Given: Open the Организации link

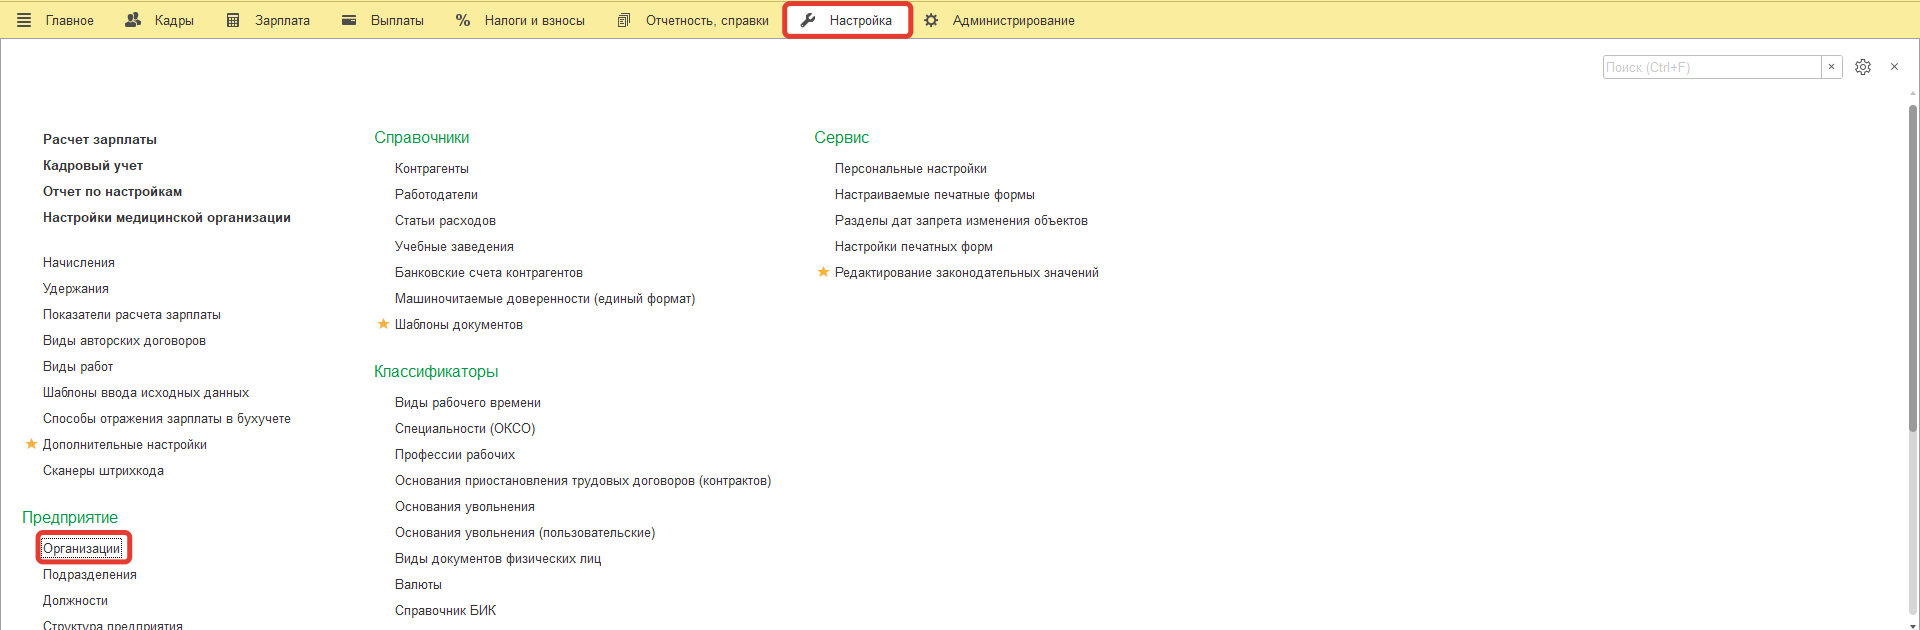Looking at the screenshot, I should (x=81, y=548).
